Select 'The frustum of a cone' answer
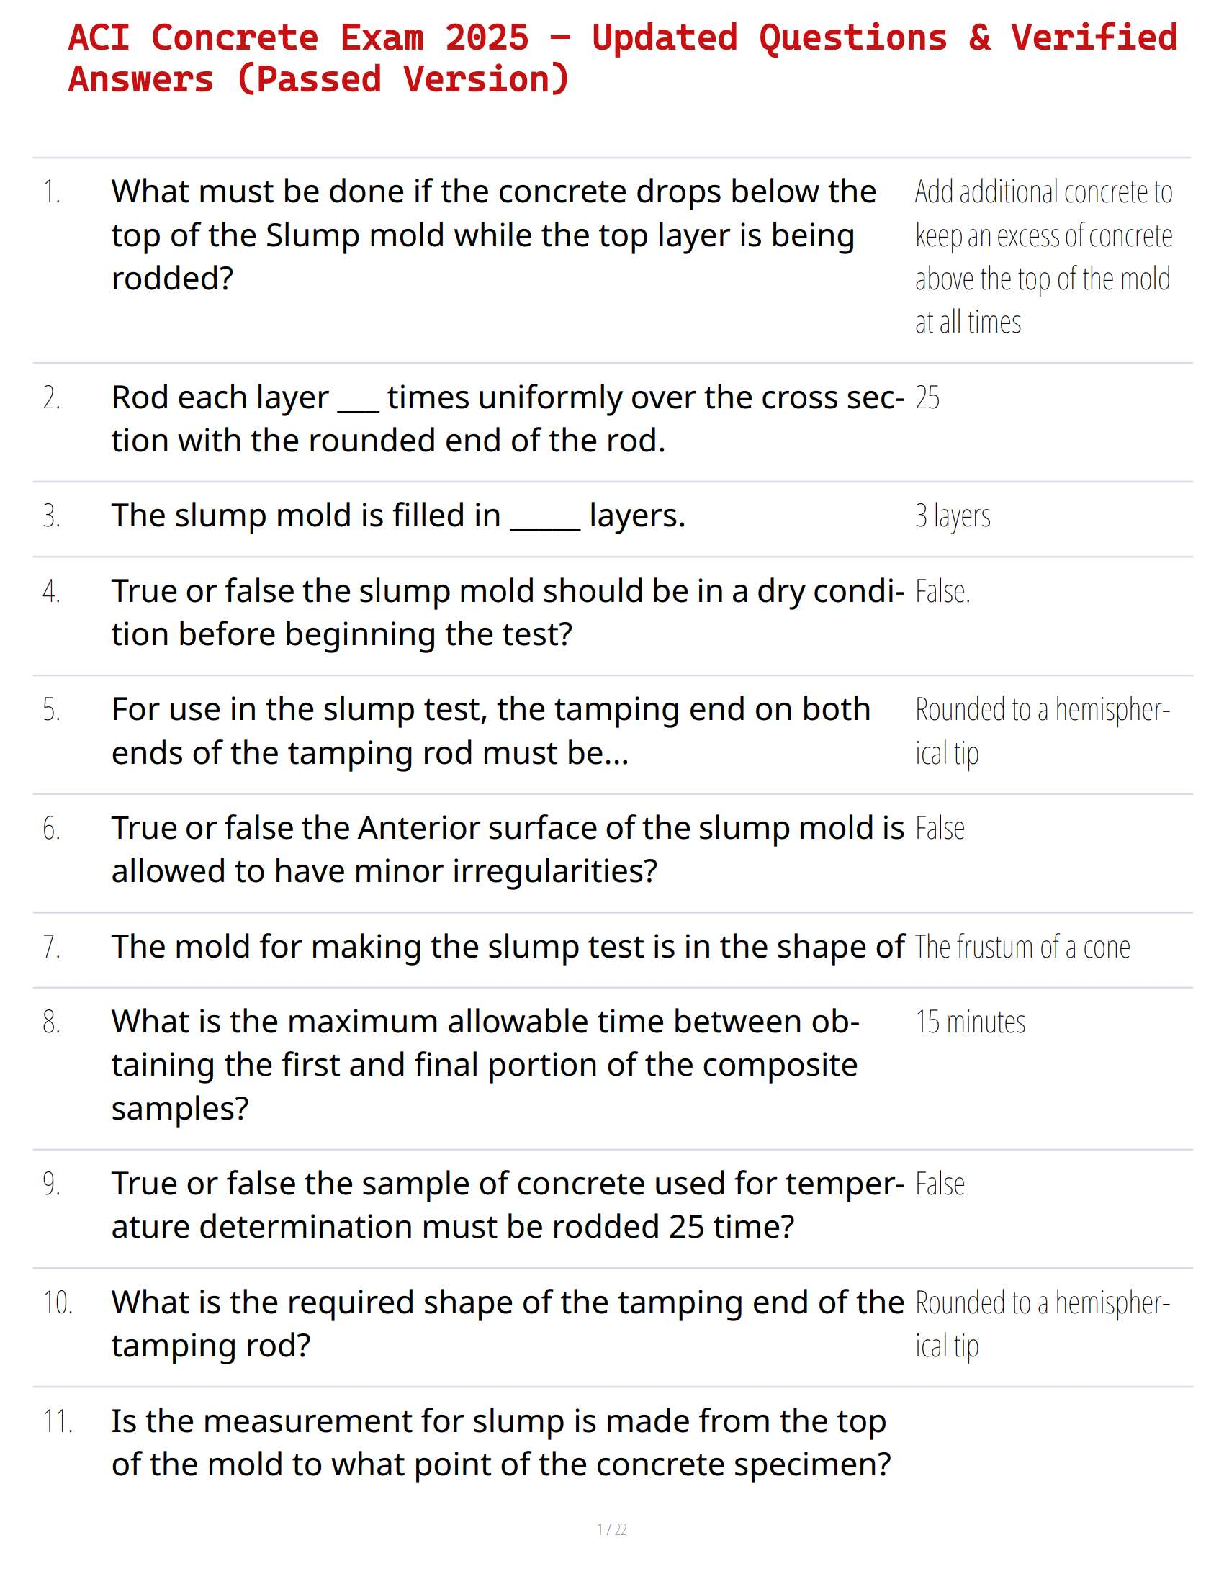This screenshot has width=1224, height=1584. pyautogui.click(x=1022, y=947)
